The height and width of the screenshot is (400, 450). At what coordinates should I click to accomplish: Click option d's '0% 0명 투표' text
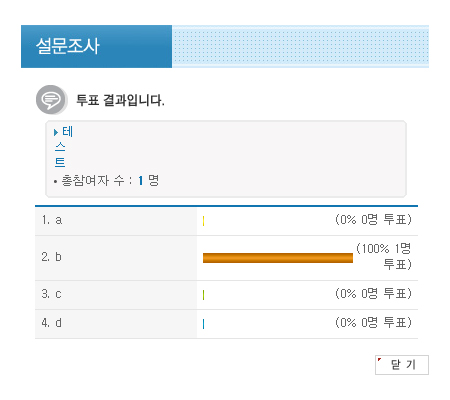(373, 323)
